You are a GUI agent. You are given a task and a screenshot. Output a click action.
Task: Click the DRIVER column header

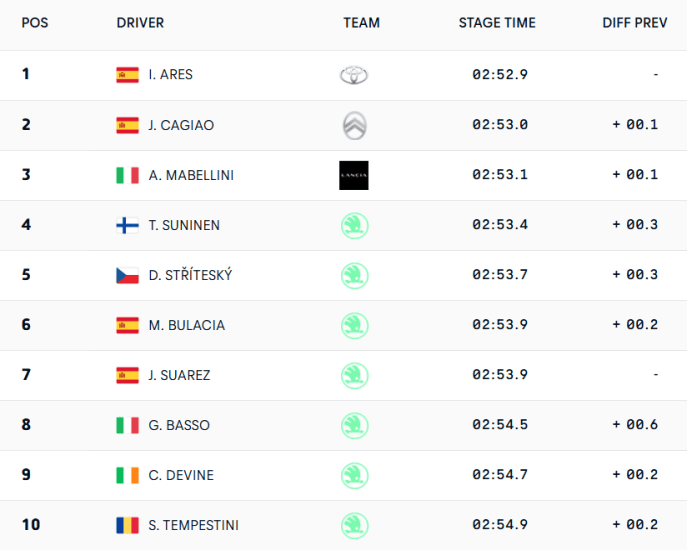coord(140,23)
